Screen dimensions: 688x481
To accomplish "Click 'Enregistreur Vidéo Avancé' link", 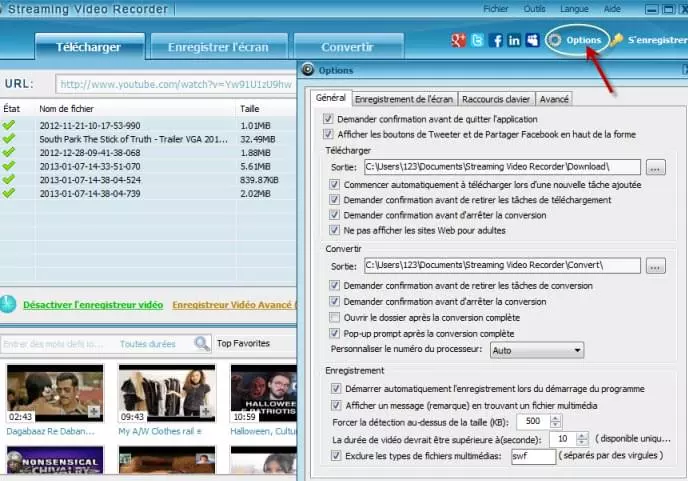I will coord(233,305).
